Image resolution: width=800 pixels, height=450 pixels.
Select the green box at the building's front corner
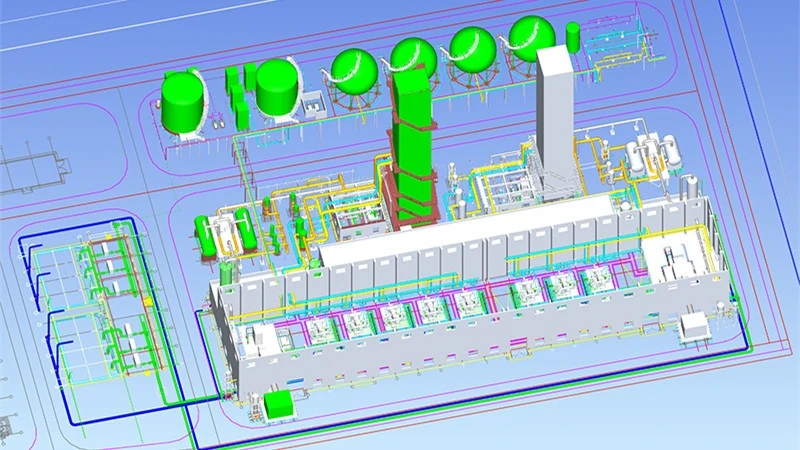coord(278,404)
